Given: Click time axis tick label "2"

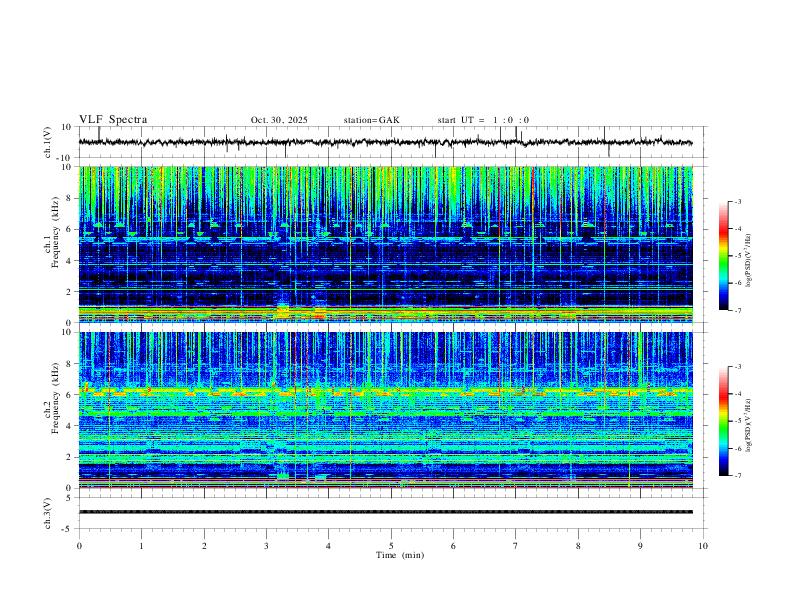Looking at the screenshot, I should [x=204, y=546].
